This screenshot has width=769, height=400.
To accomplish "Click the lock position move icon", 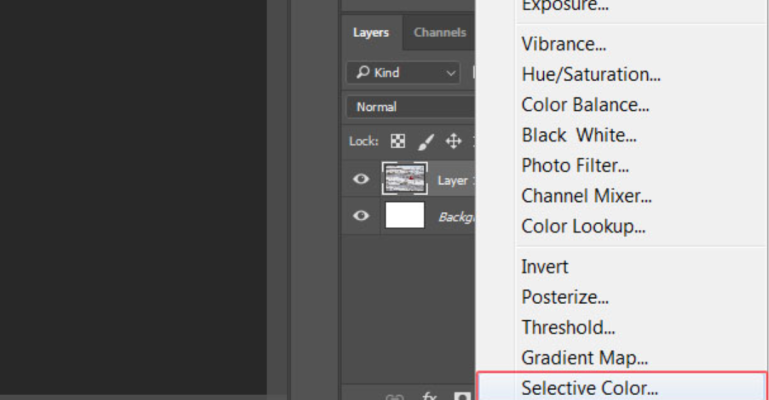I will pyautogui.click(x=453, y=141).
